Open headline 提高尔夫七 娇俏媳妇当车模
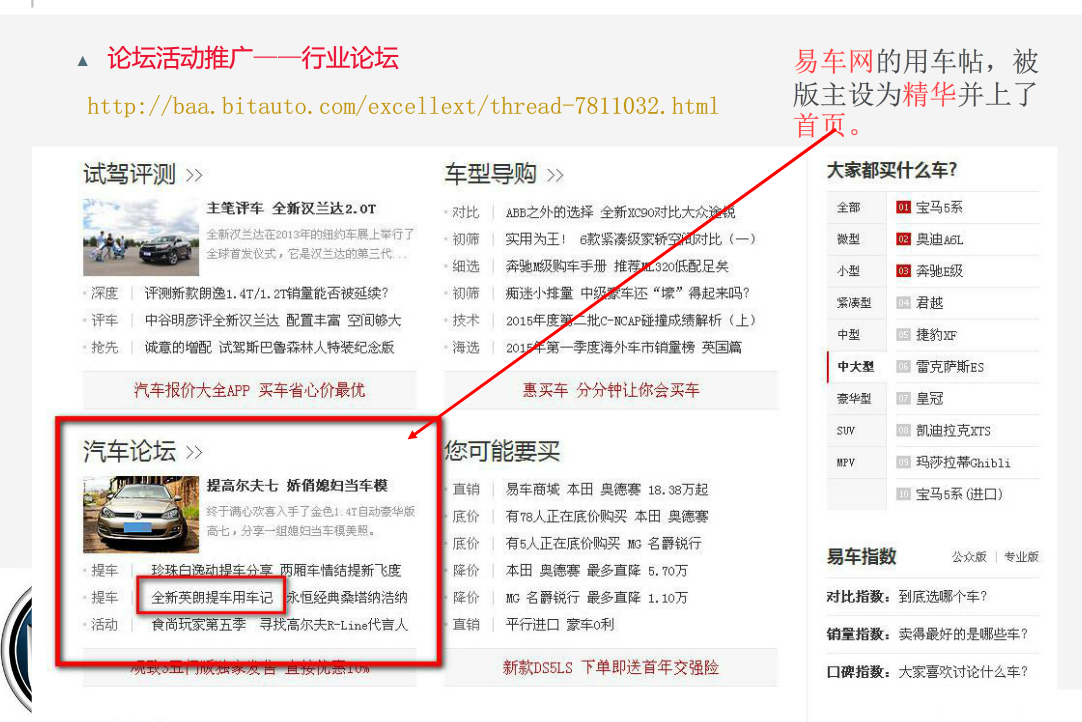The image size is (1082, 722). click(x=297, y=486)
